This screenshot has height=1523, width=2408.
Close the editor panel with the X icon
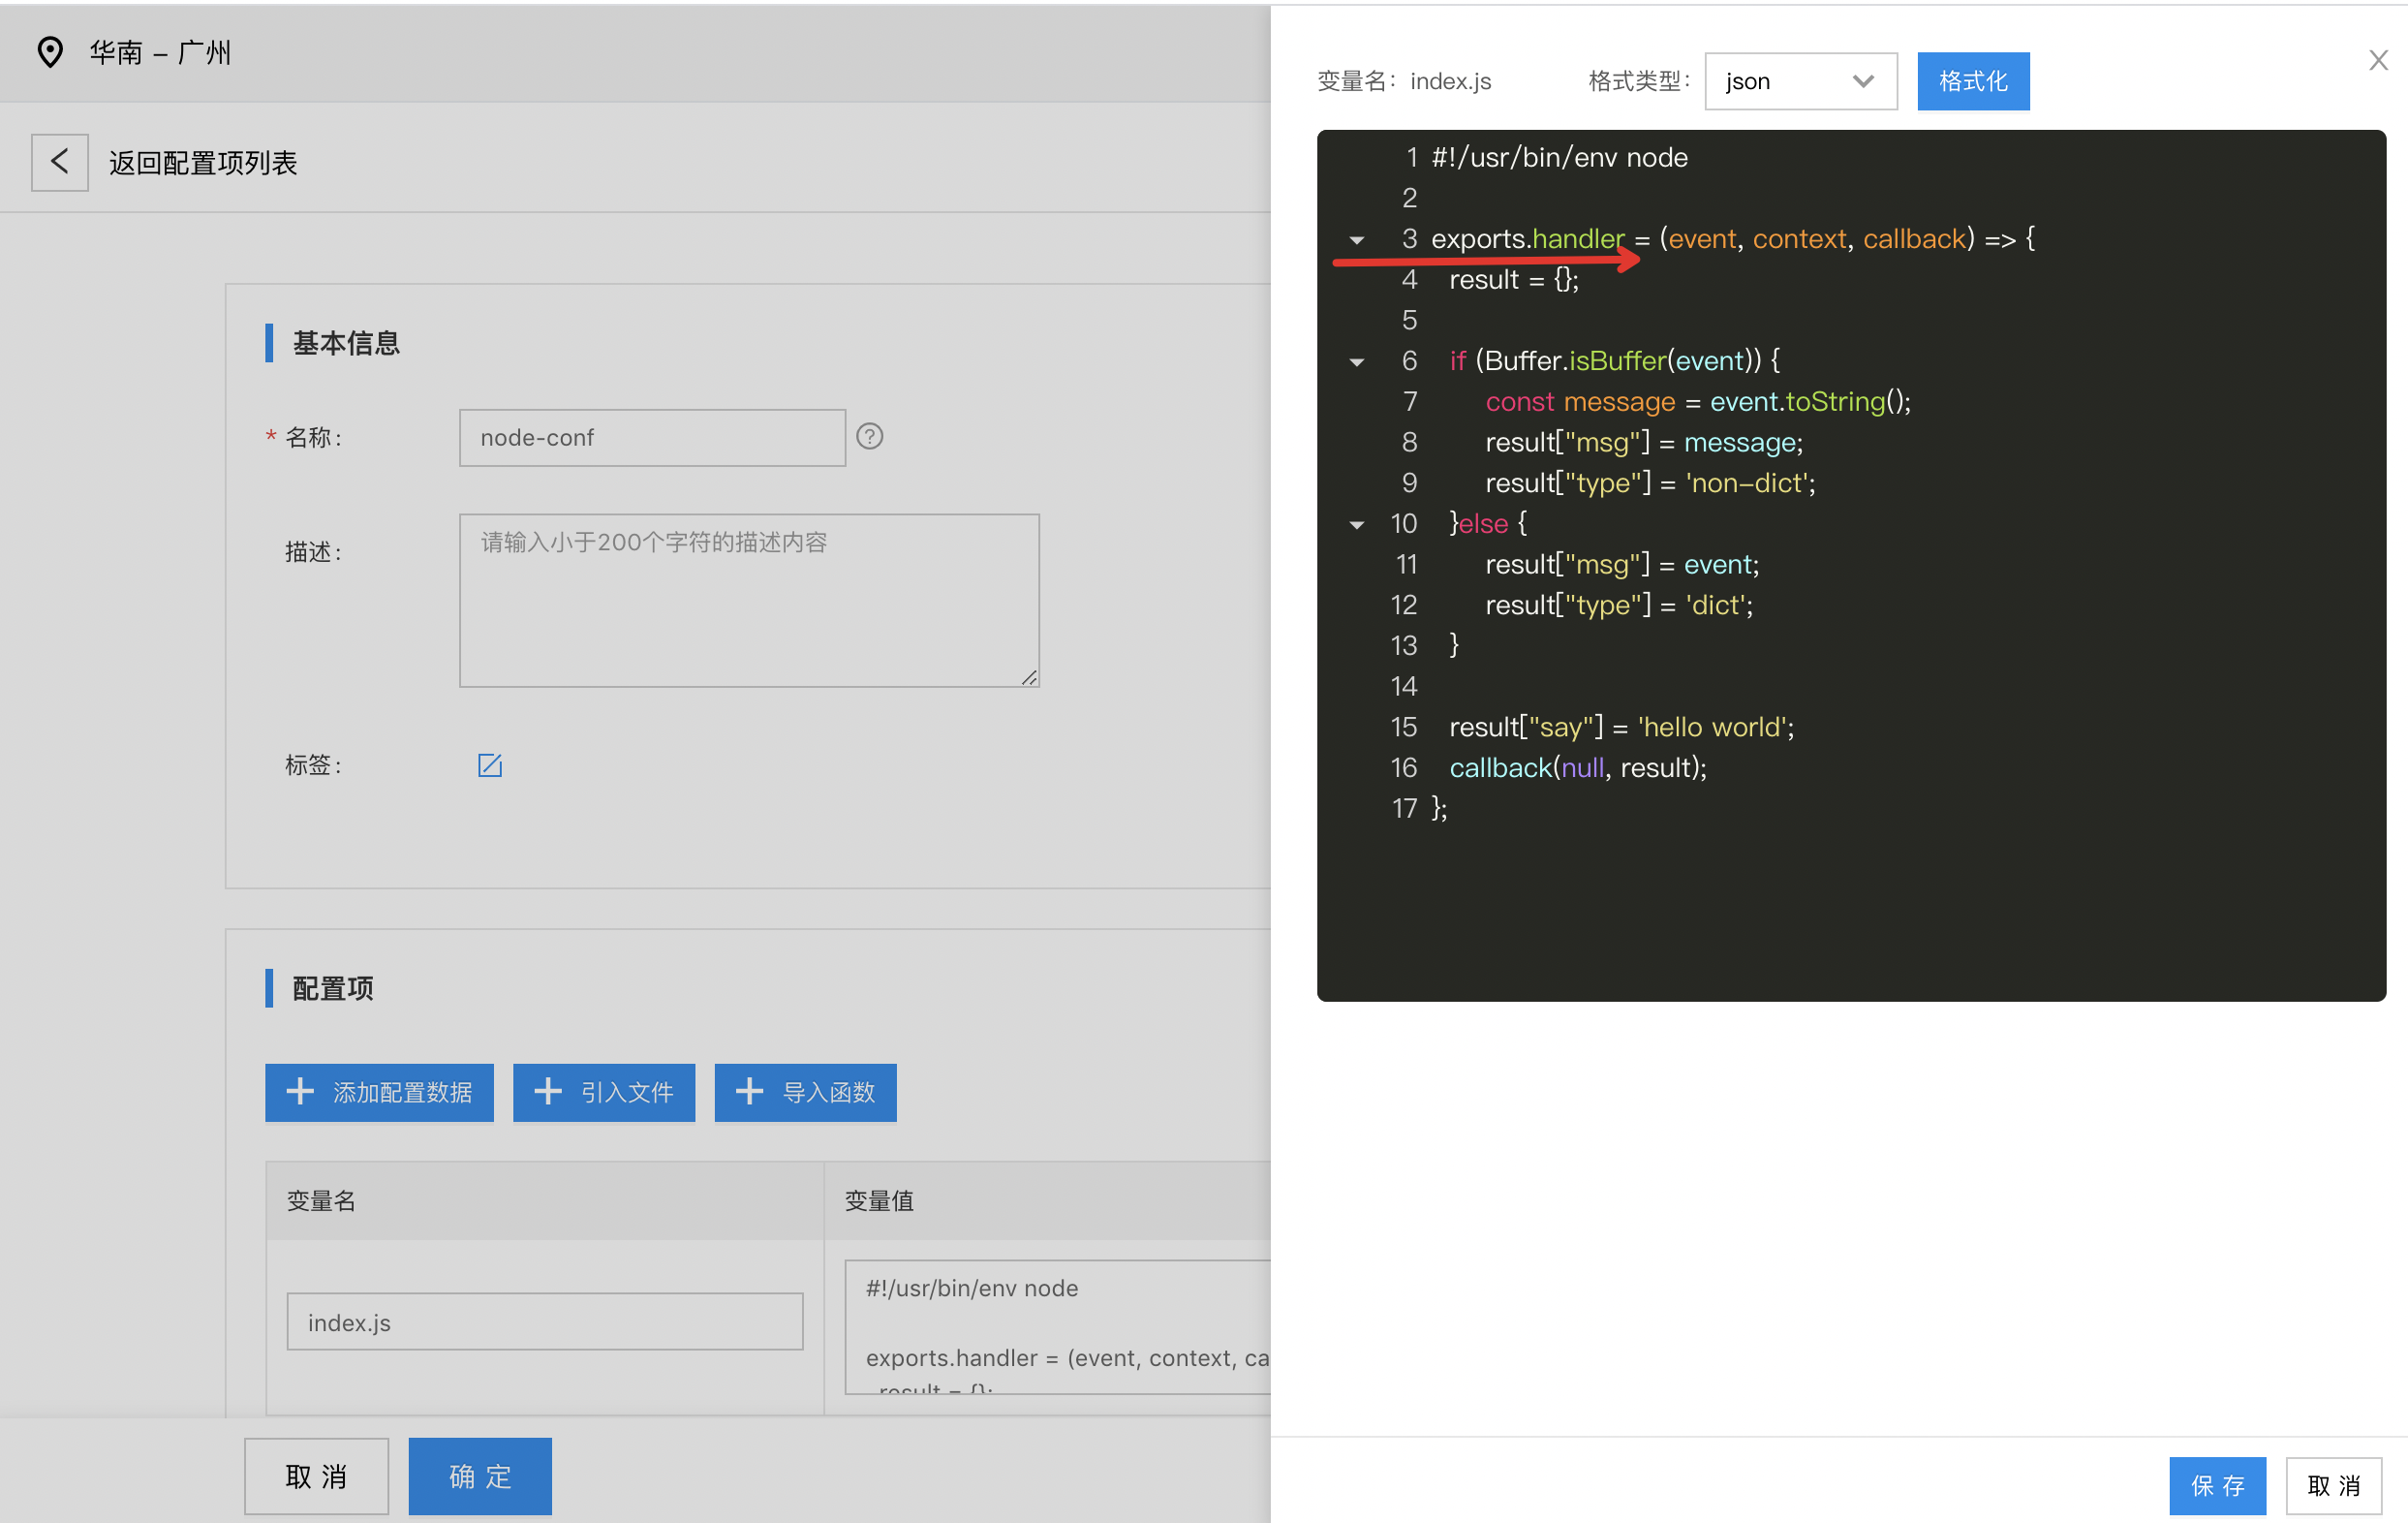click(x=2378, y=60)
